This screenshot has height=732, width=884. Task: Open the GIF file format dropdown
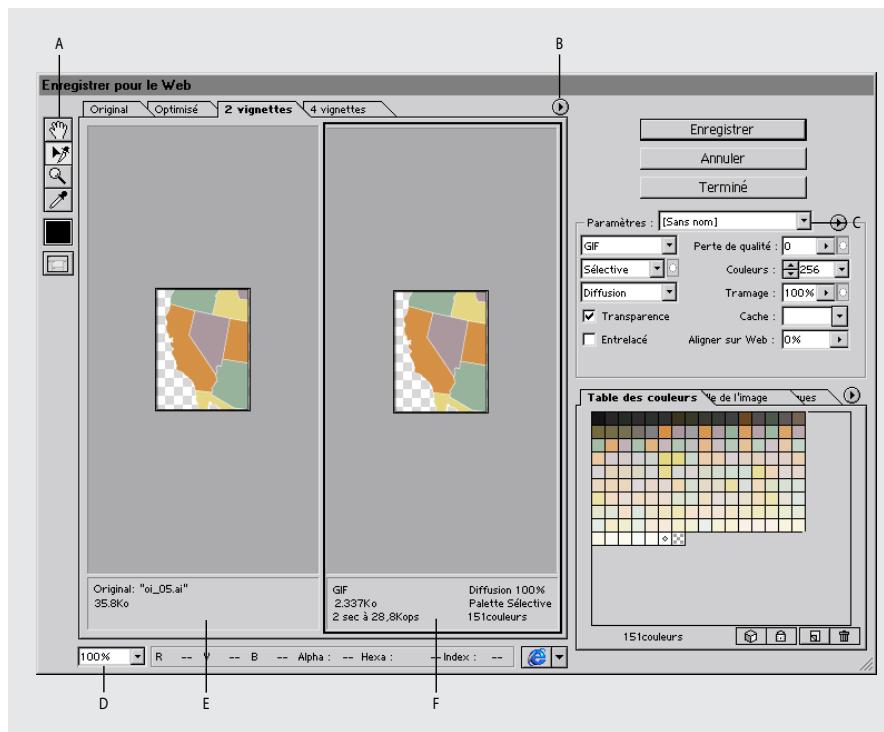629,246
